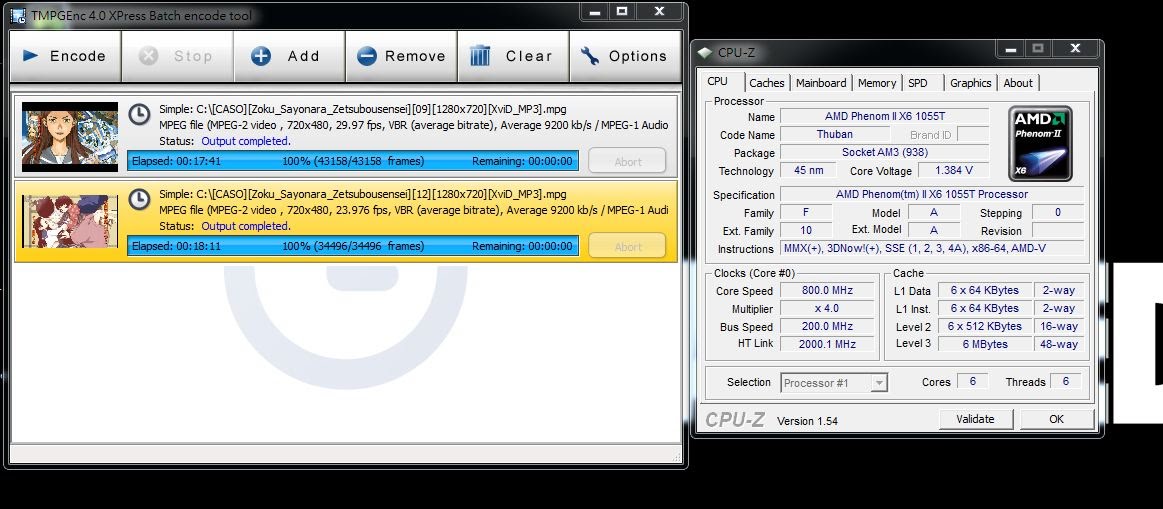Click the Stepping value 0

click(x=1058, y=213)
